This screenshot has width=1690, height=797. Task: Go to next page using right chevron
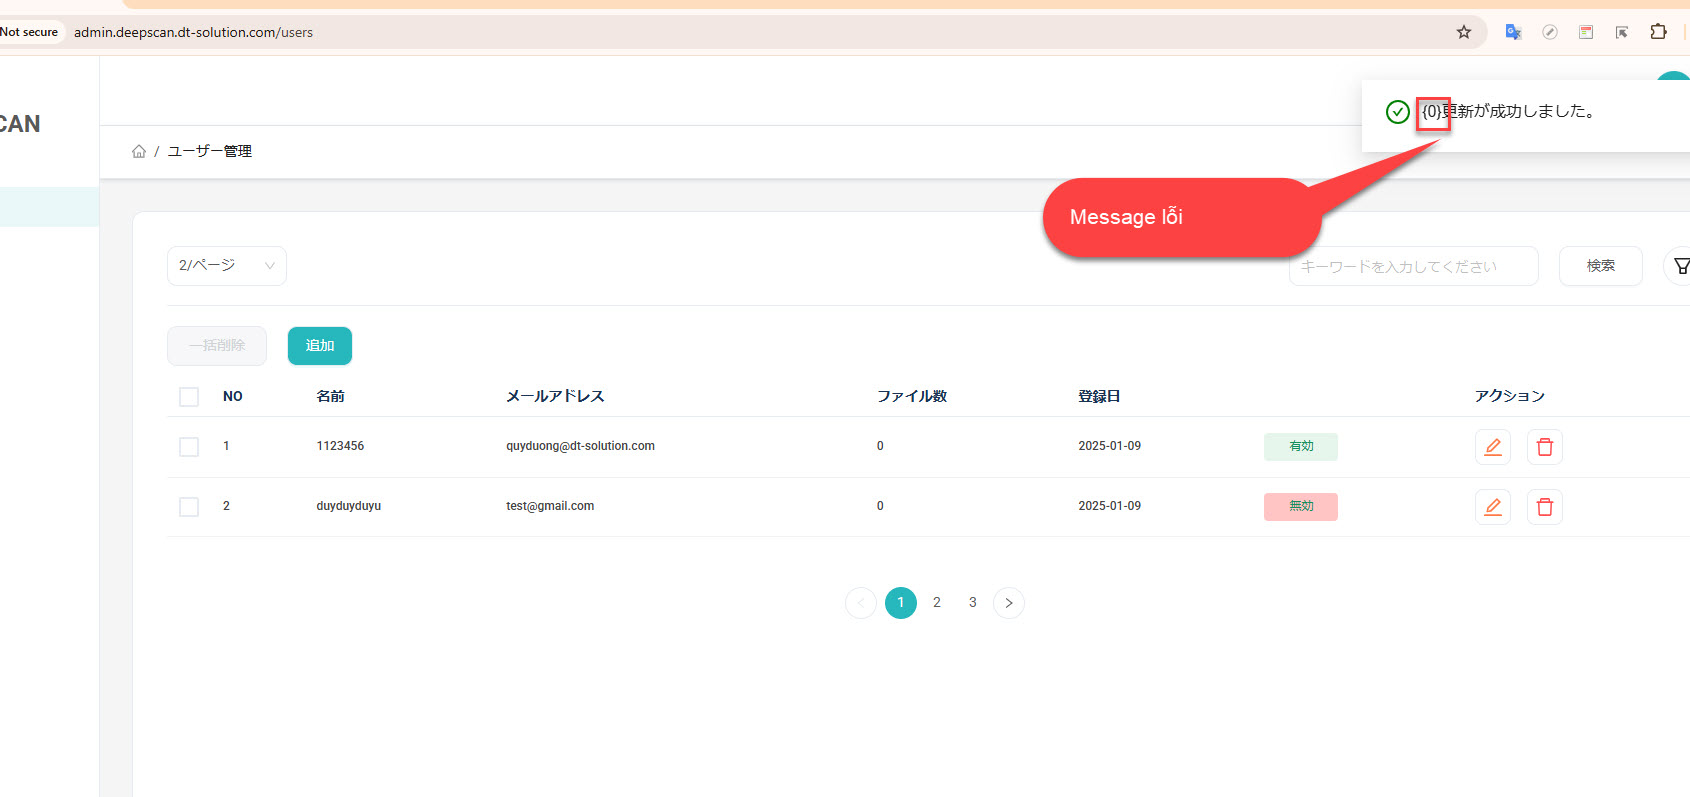click(x=1008, y=603)
